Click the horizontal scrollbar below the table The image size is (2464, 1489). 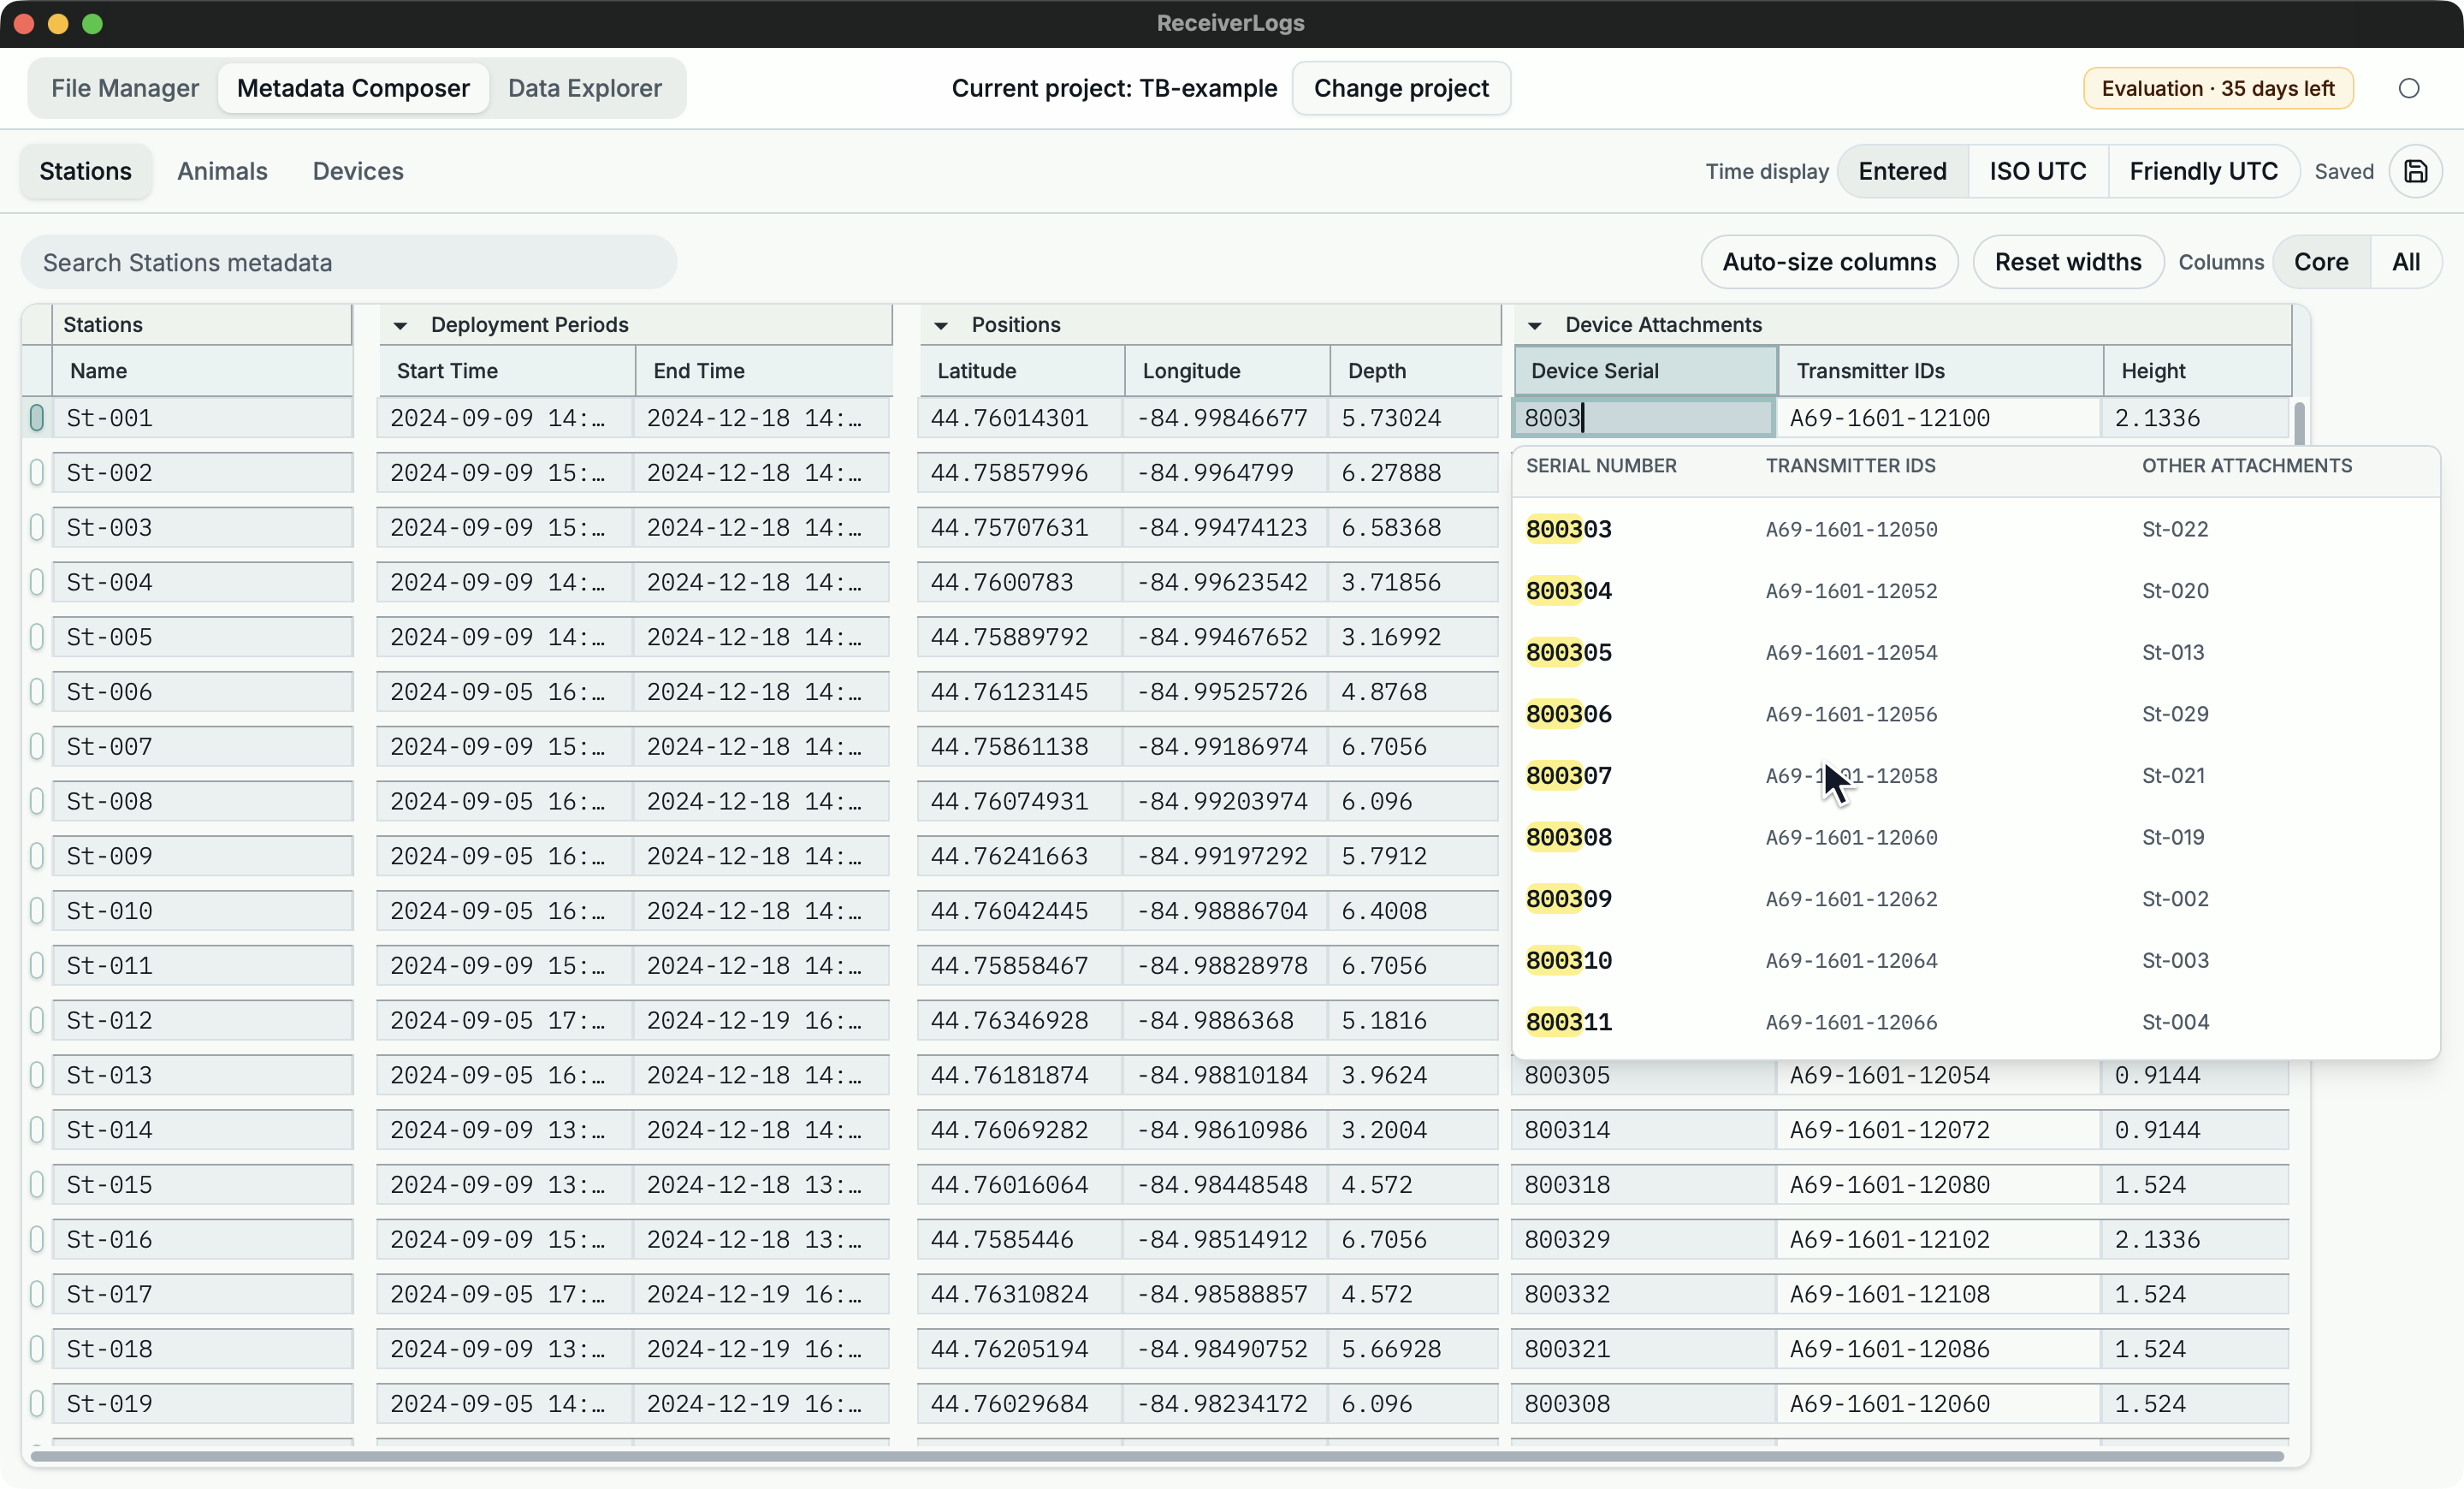(x=1157, y=1456)
